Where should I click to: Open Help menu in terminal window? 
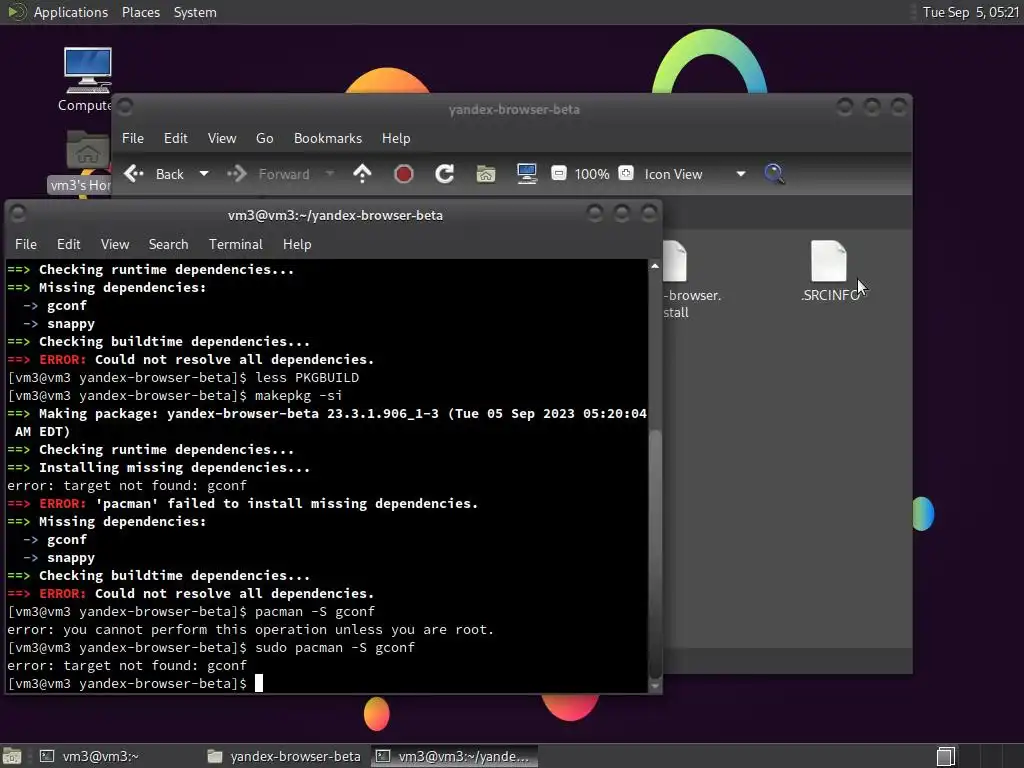tap(297, 244)
